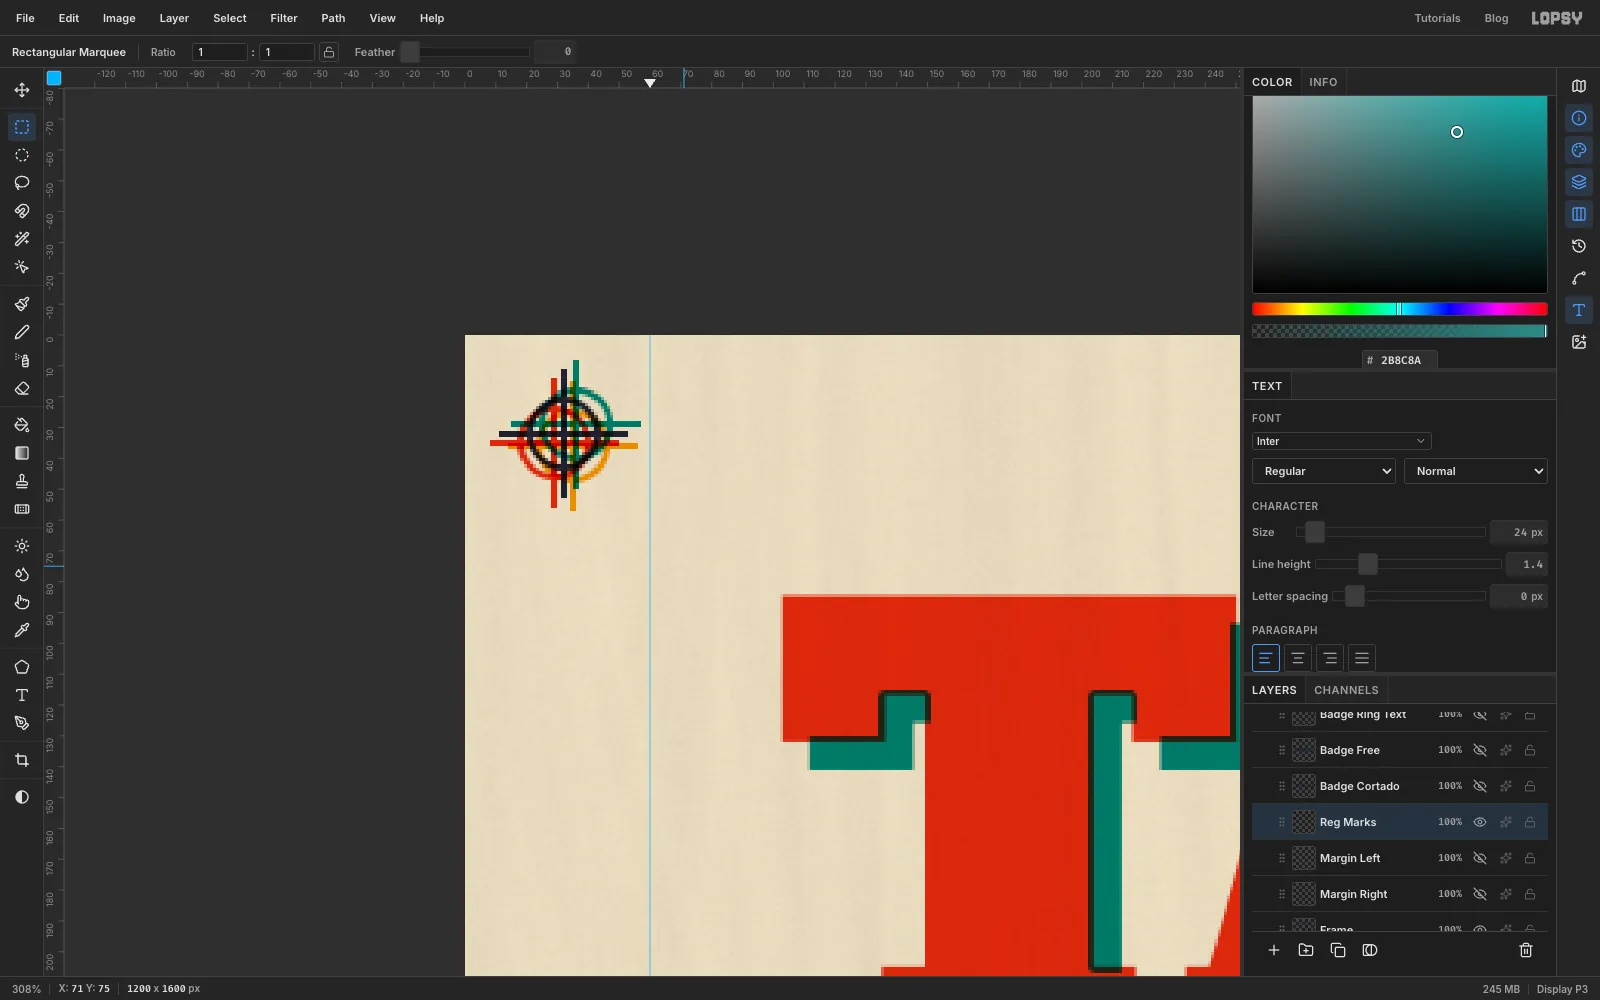Open the Blog link
1600x1000 pixels.
coord(1496,18)
